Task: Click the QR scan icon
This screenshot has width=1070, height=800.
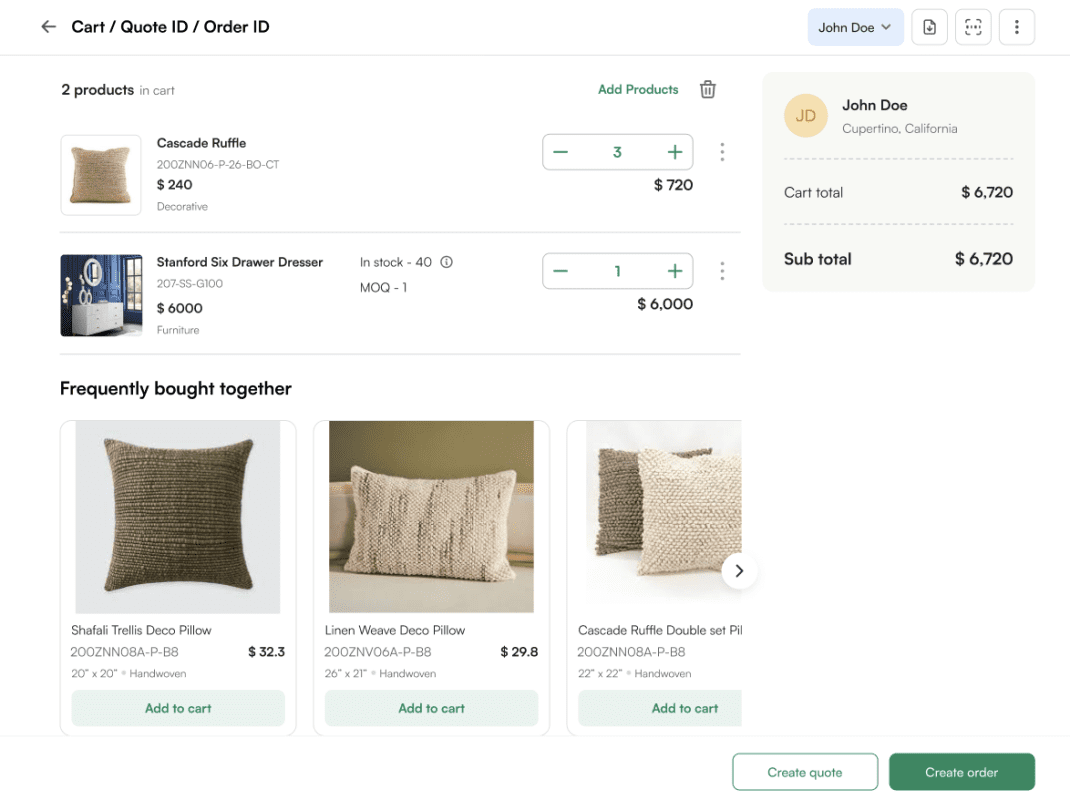Action: click(973, 27)
